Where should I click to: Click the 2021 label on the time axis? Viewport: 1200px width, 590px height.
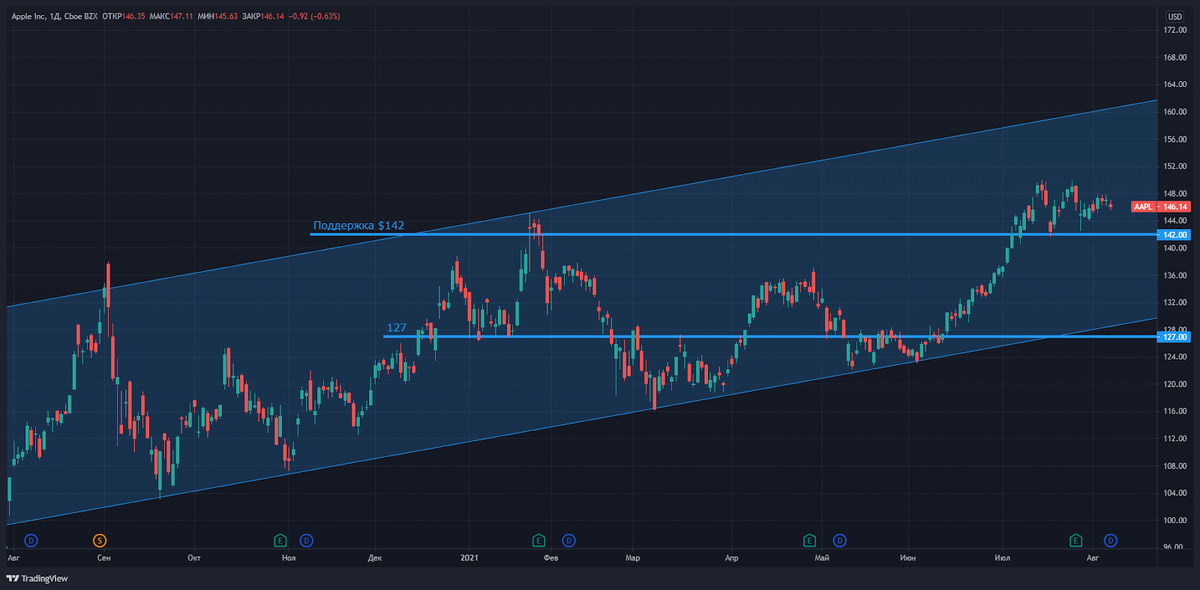click(x=470, y=559)
